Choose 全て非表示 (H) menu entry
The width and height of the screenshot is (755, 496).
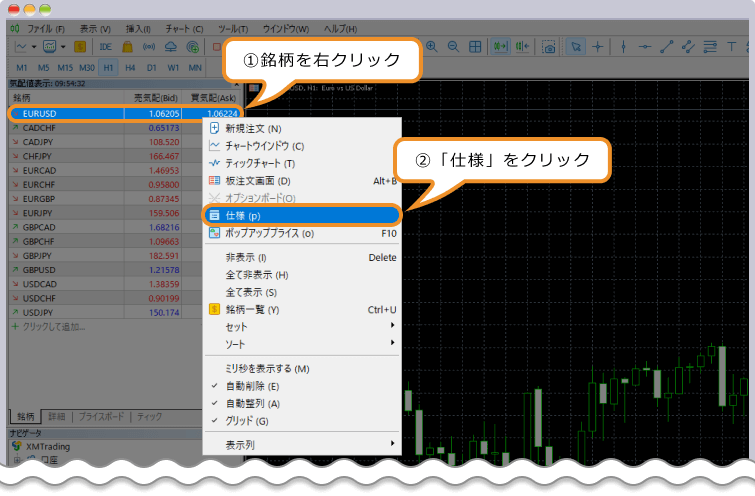click(302, 274)
